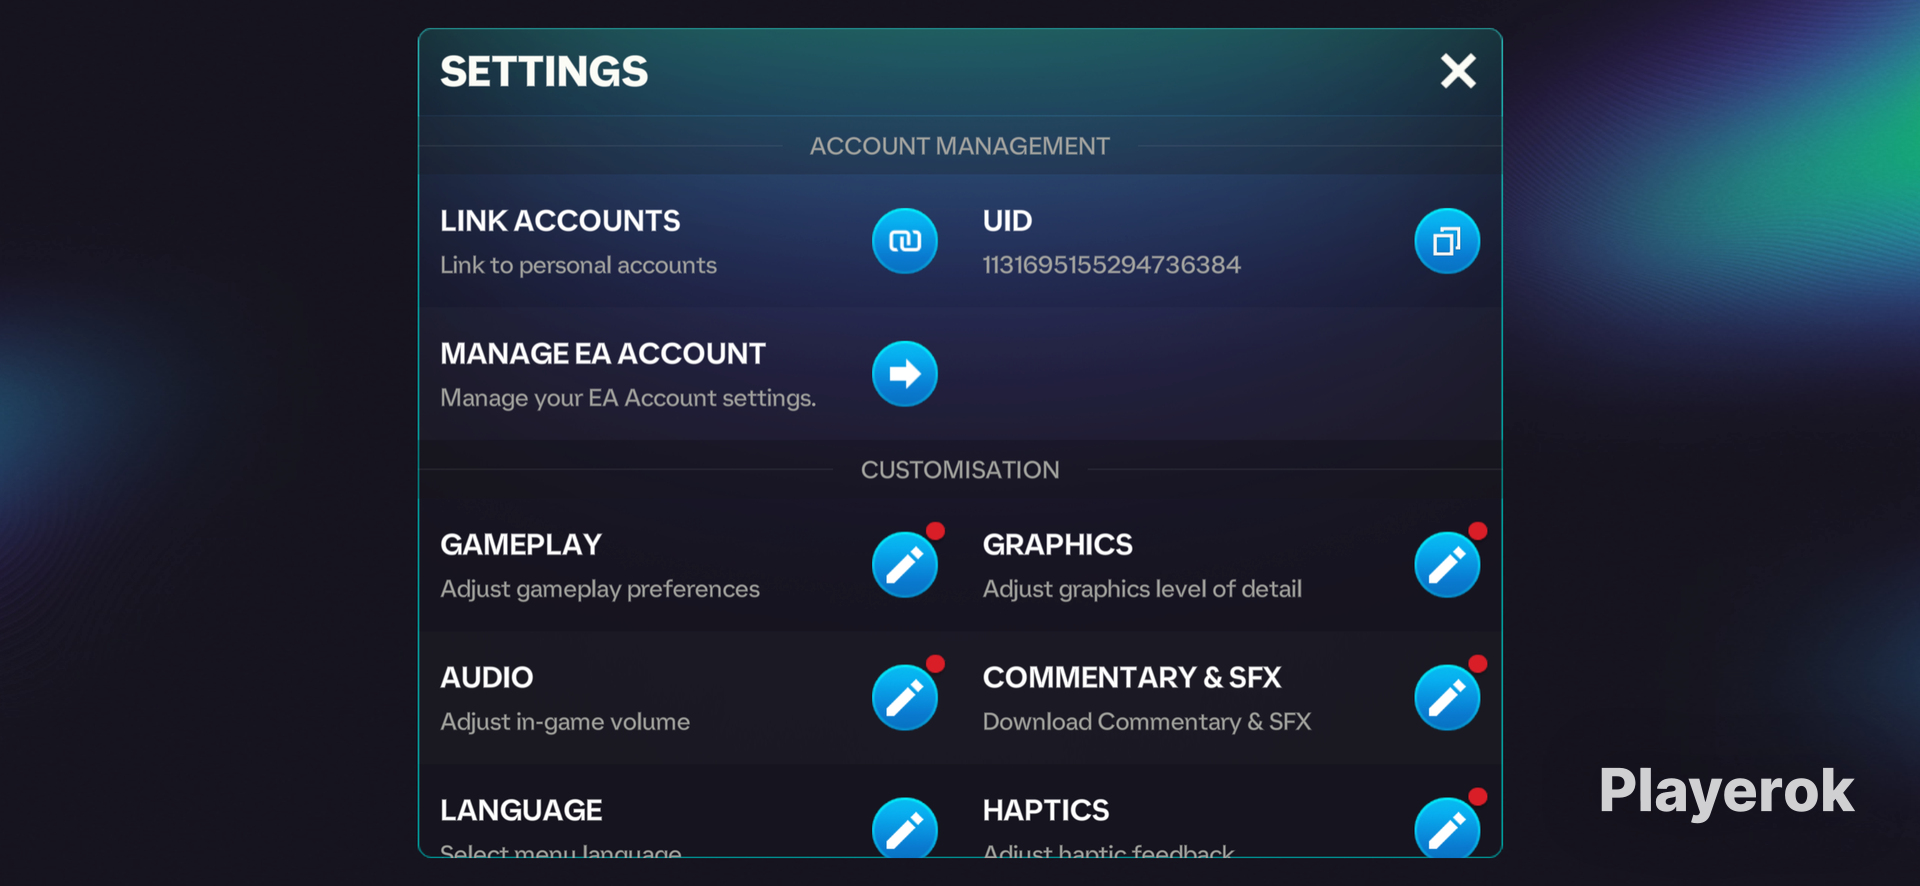Select the Audio setting title

tap(487, 678)
